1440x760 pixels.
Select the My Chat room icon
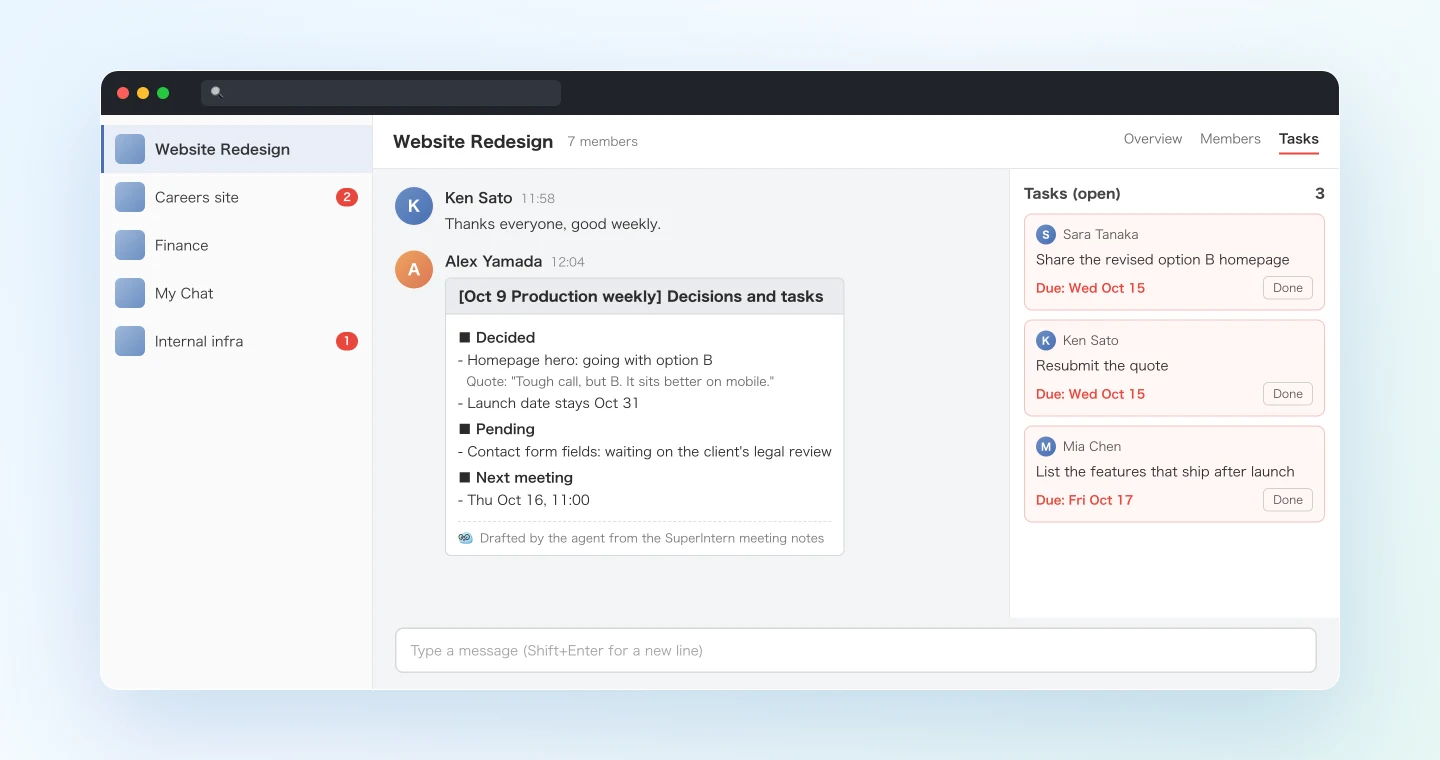130,293
